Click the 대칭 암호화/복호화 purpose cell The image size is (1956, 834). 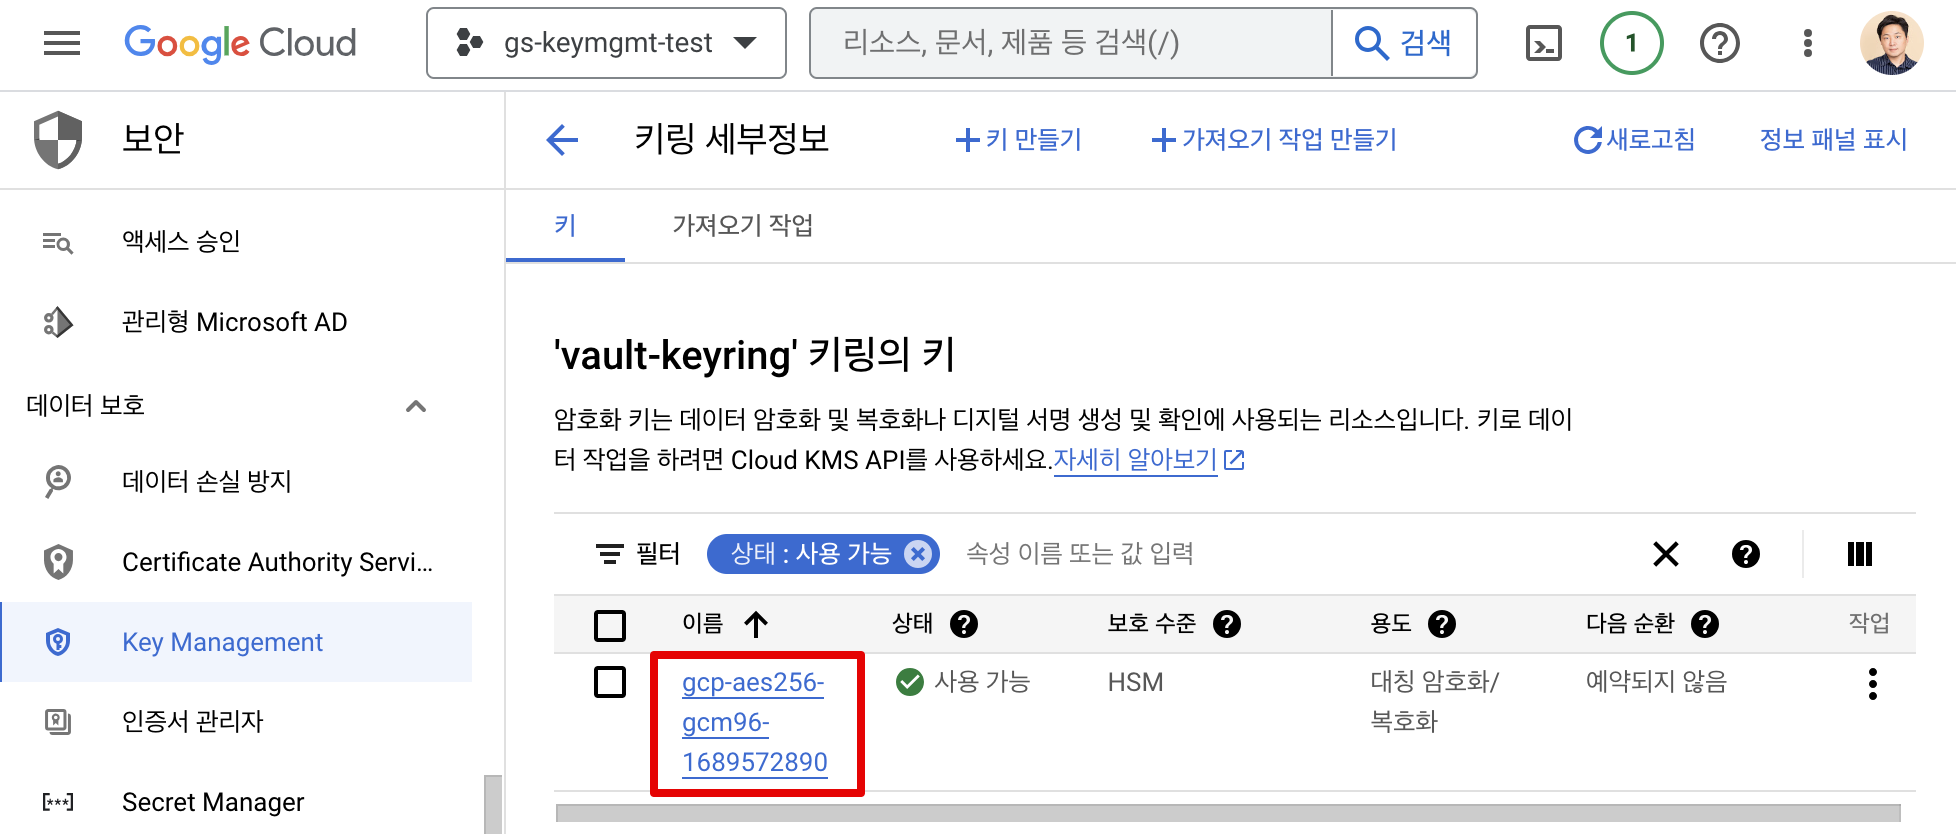click(1434, 702)
